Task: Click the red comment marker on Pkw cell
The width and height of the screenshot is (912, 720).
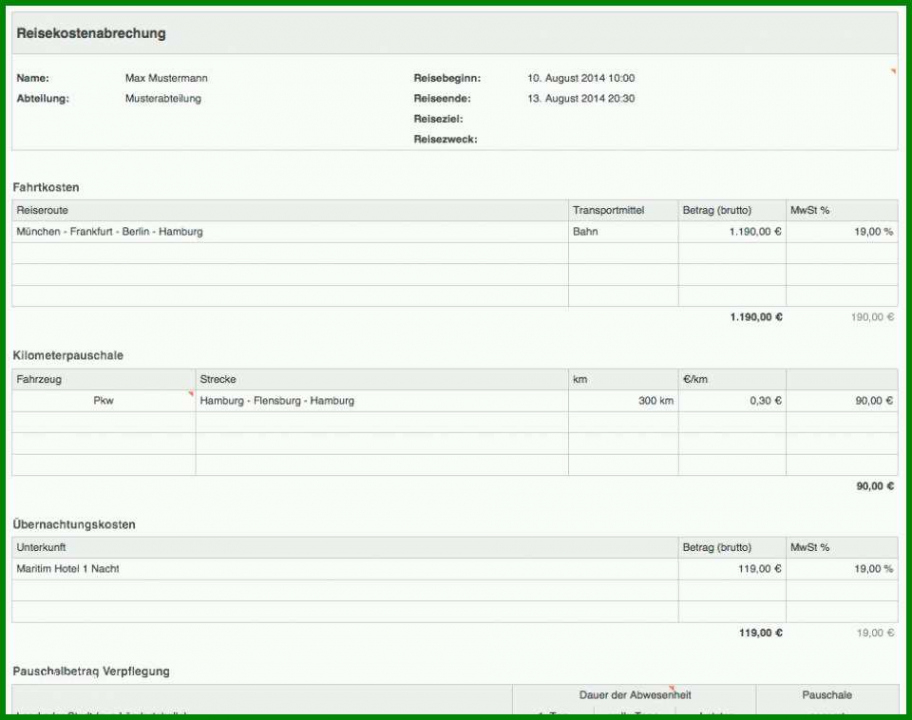Action: pos(191,394)
